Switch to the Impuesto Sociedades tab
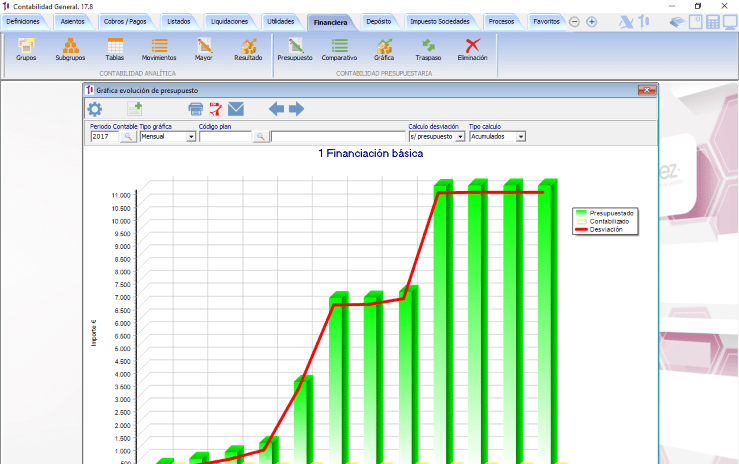 tap(440, 22)
